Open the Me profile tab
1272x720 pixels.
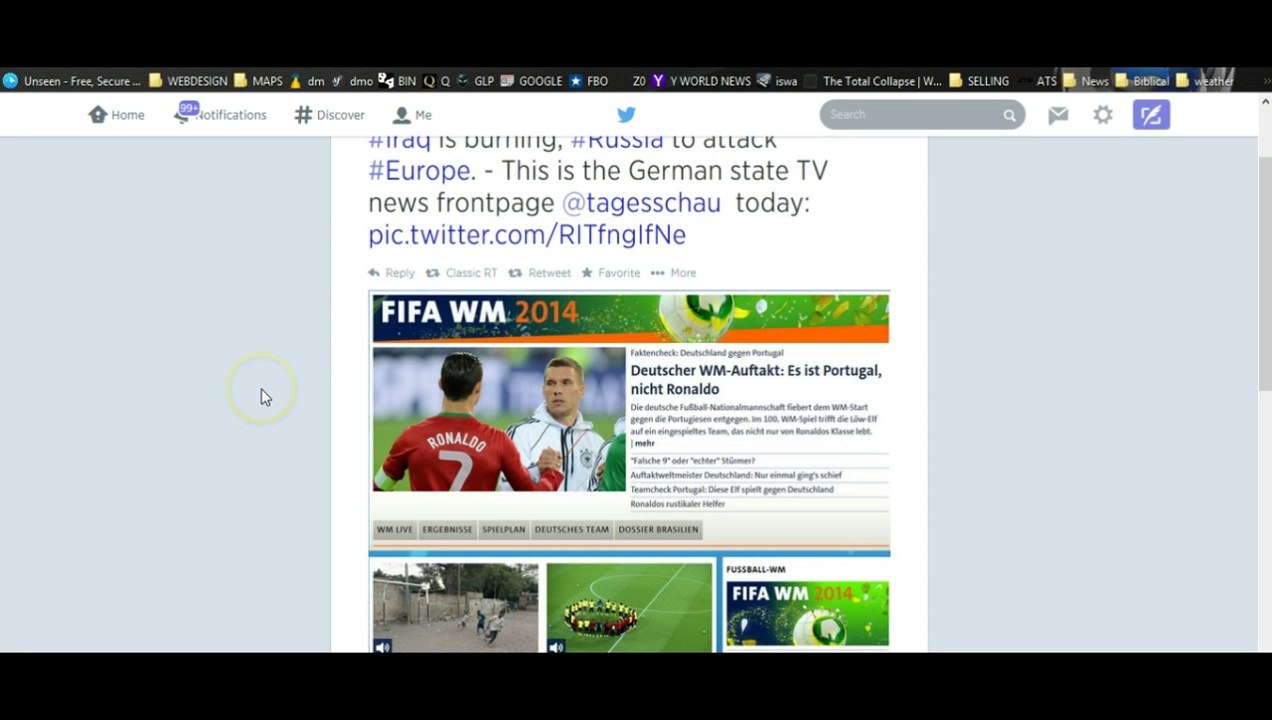coord(412,115)
